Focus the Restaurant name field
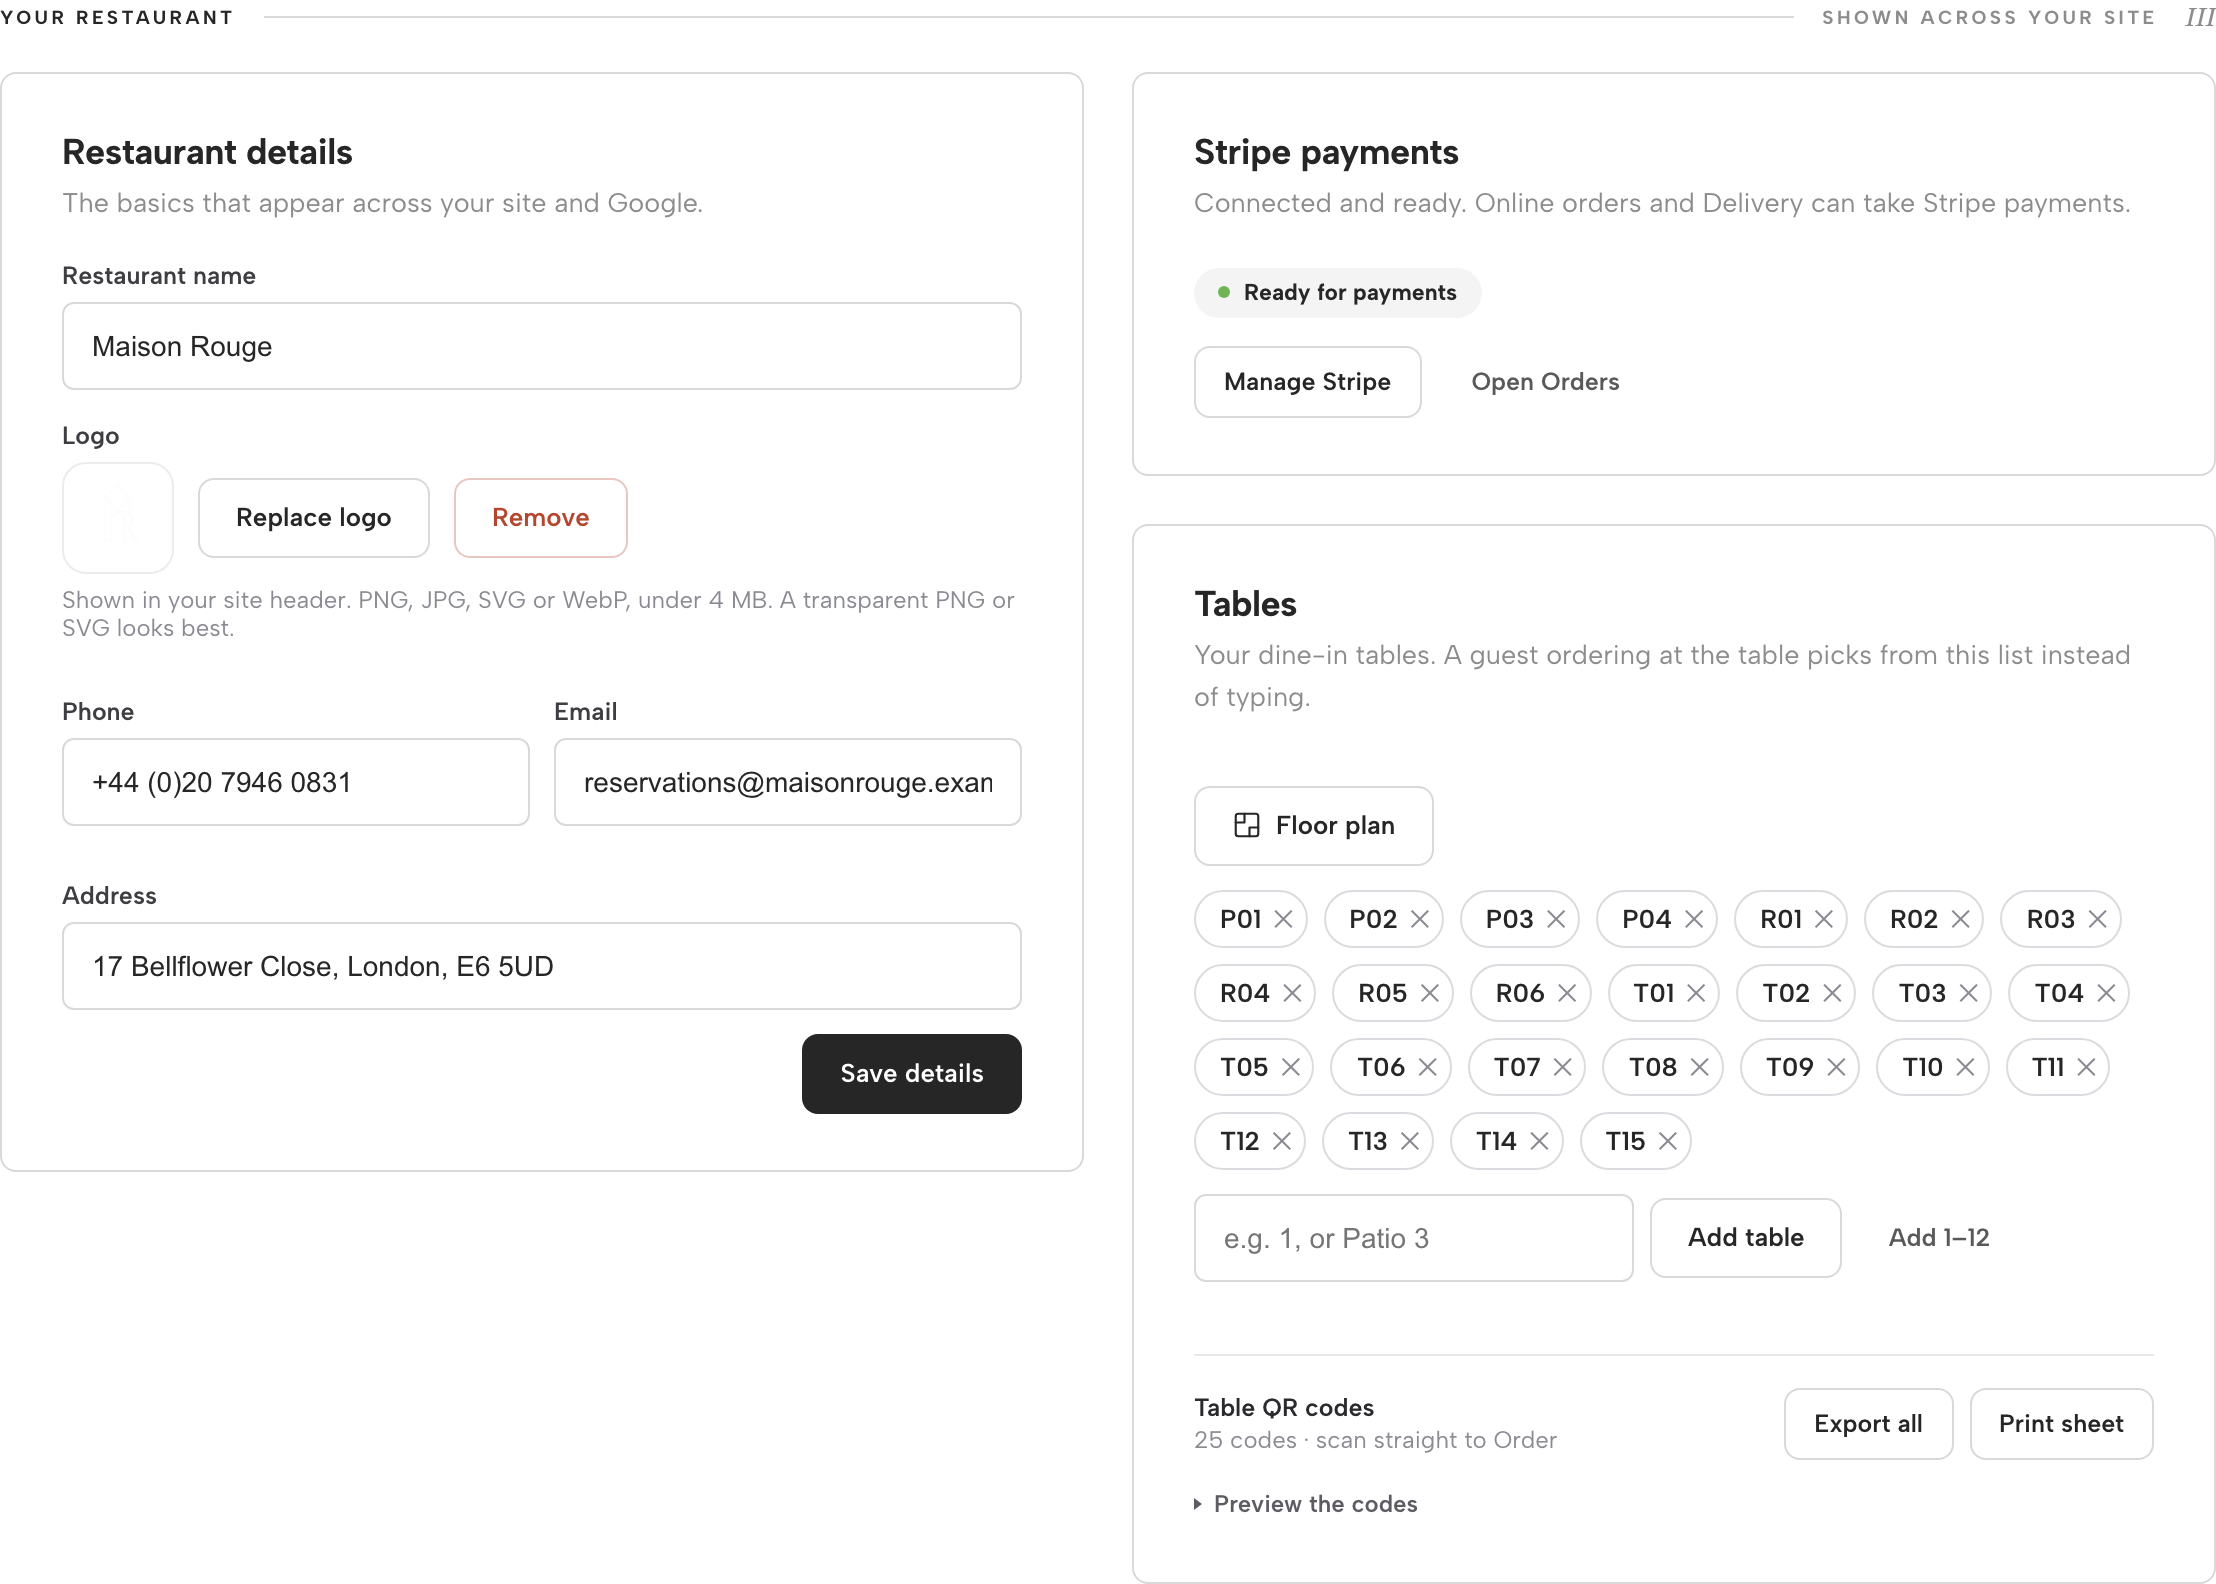This screenshot has height=1584, width=2216. (x=542, y=346)
